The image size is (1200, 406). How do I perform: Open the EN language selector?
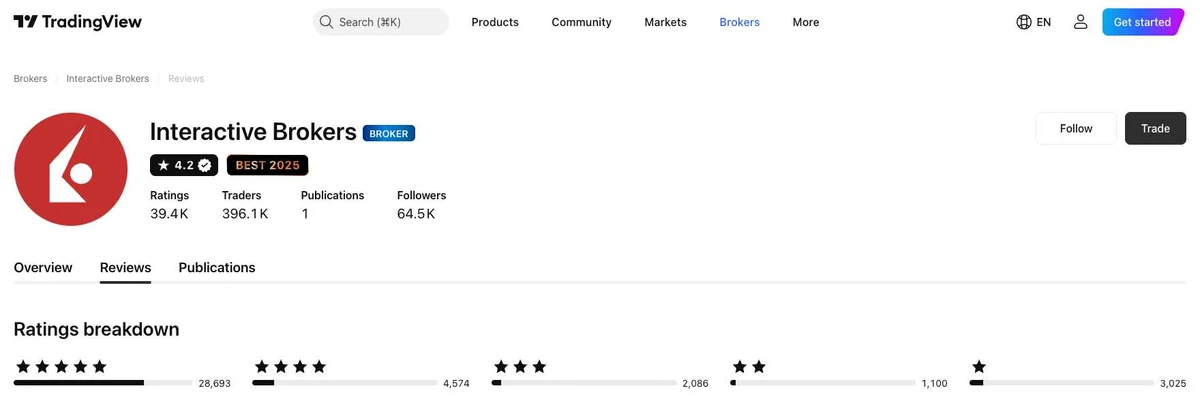[1034, 22]
